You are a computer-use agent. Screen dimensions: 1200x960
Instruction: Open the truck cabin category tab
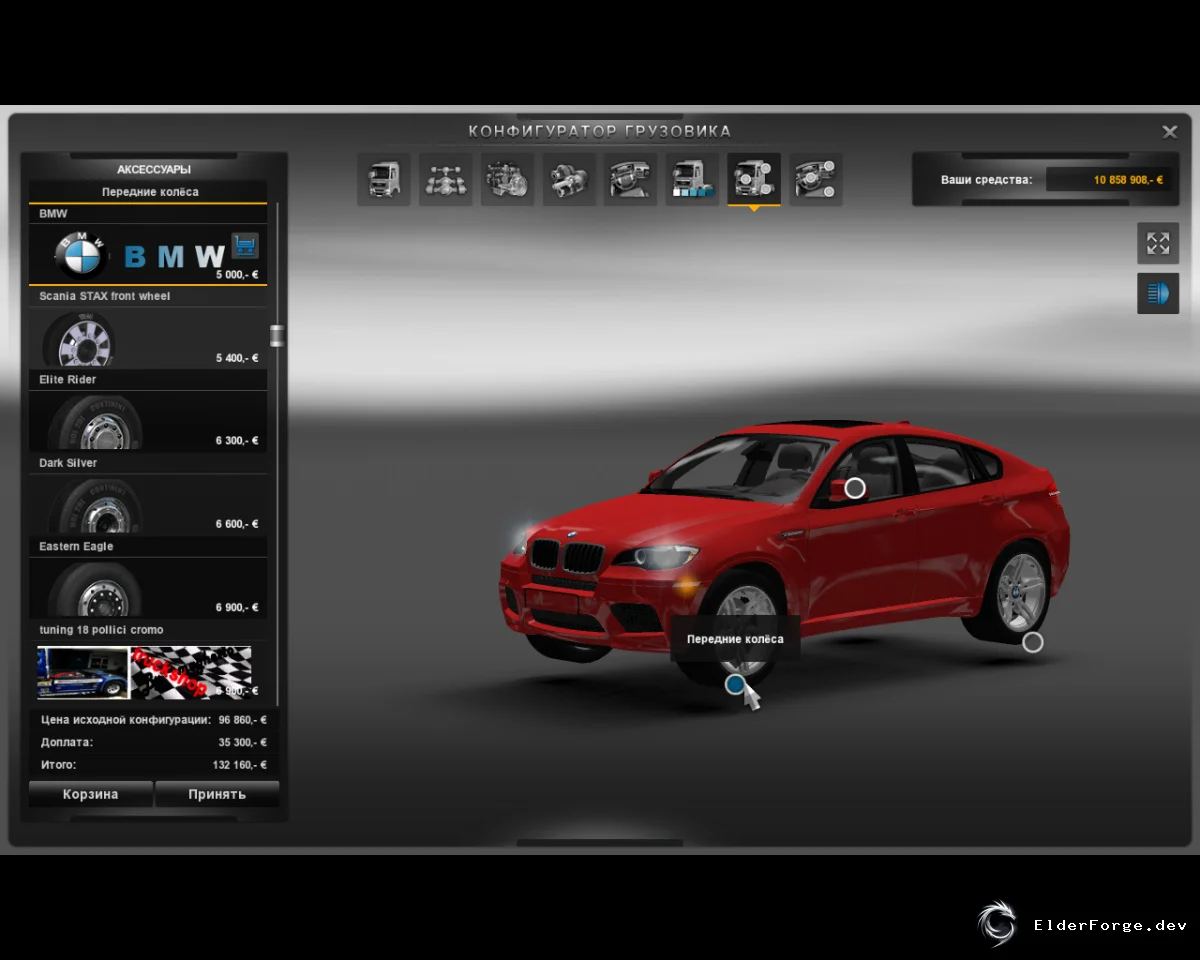(384, 179)
